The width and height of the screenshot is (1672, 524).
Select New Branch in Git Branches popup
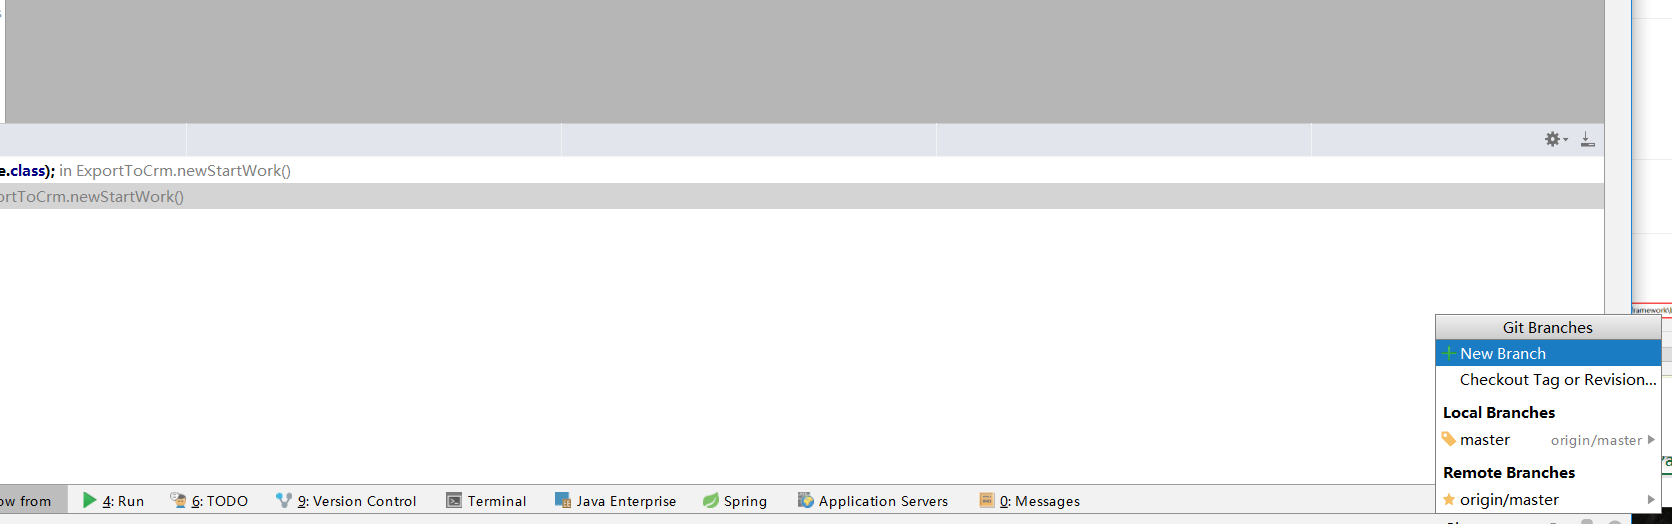tap(1502, 354)
